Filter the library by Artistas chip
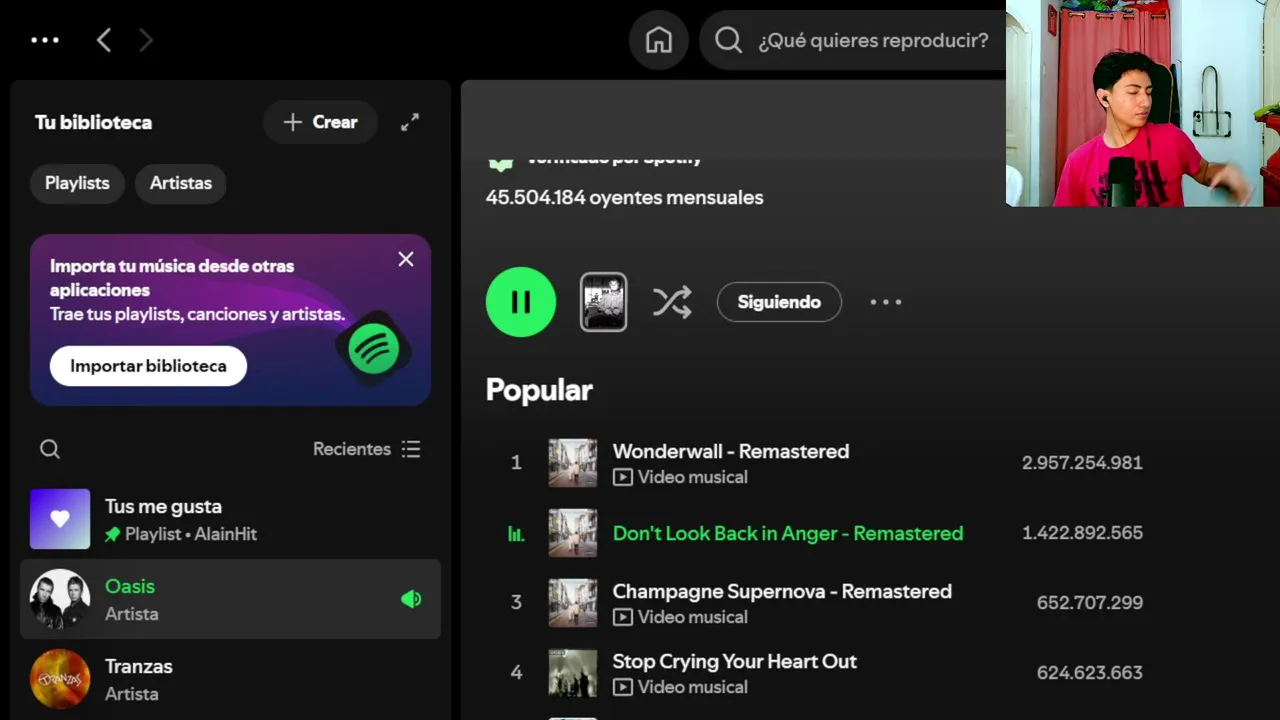1280x720 pixels. pos(181,183)
